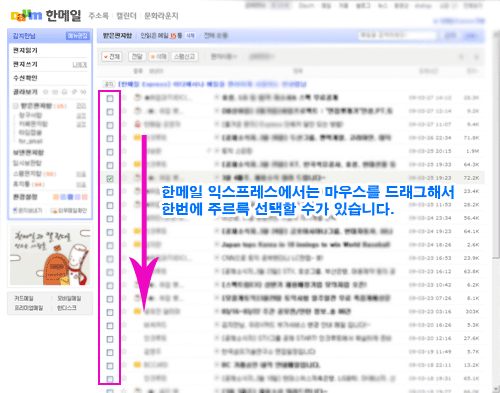Open new-window icon beside 09-03-27 14:12 subject

217,98
